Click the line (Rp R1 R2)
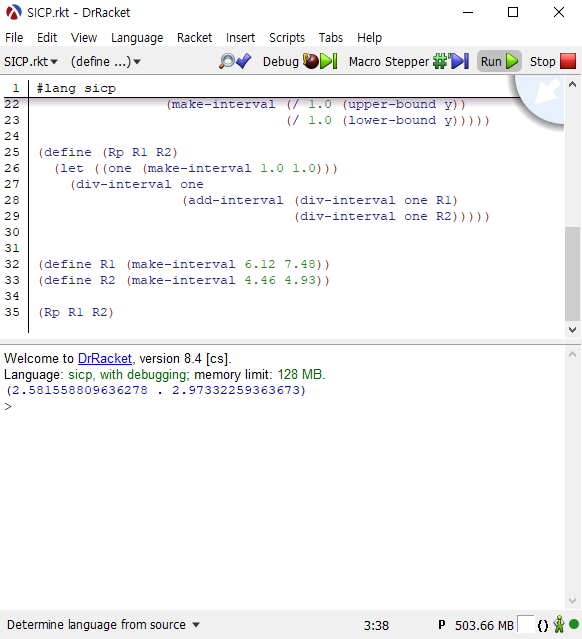The image size is (582, 639). [76, 313]
